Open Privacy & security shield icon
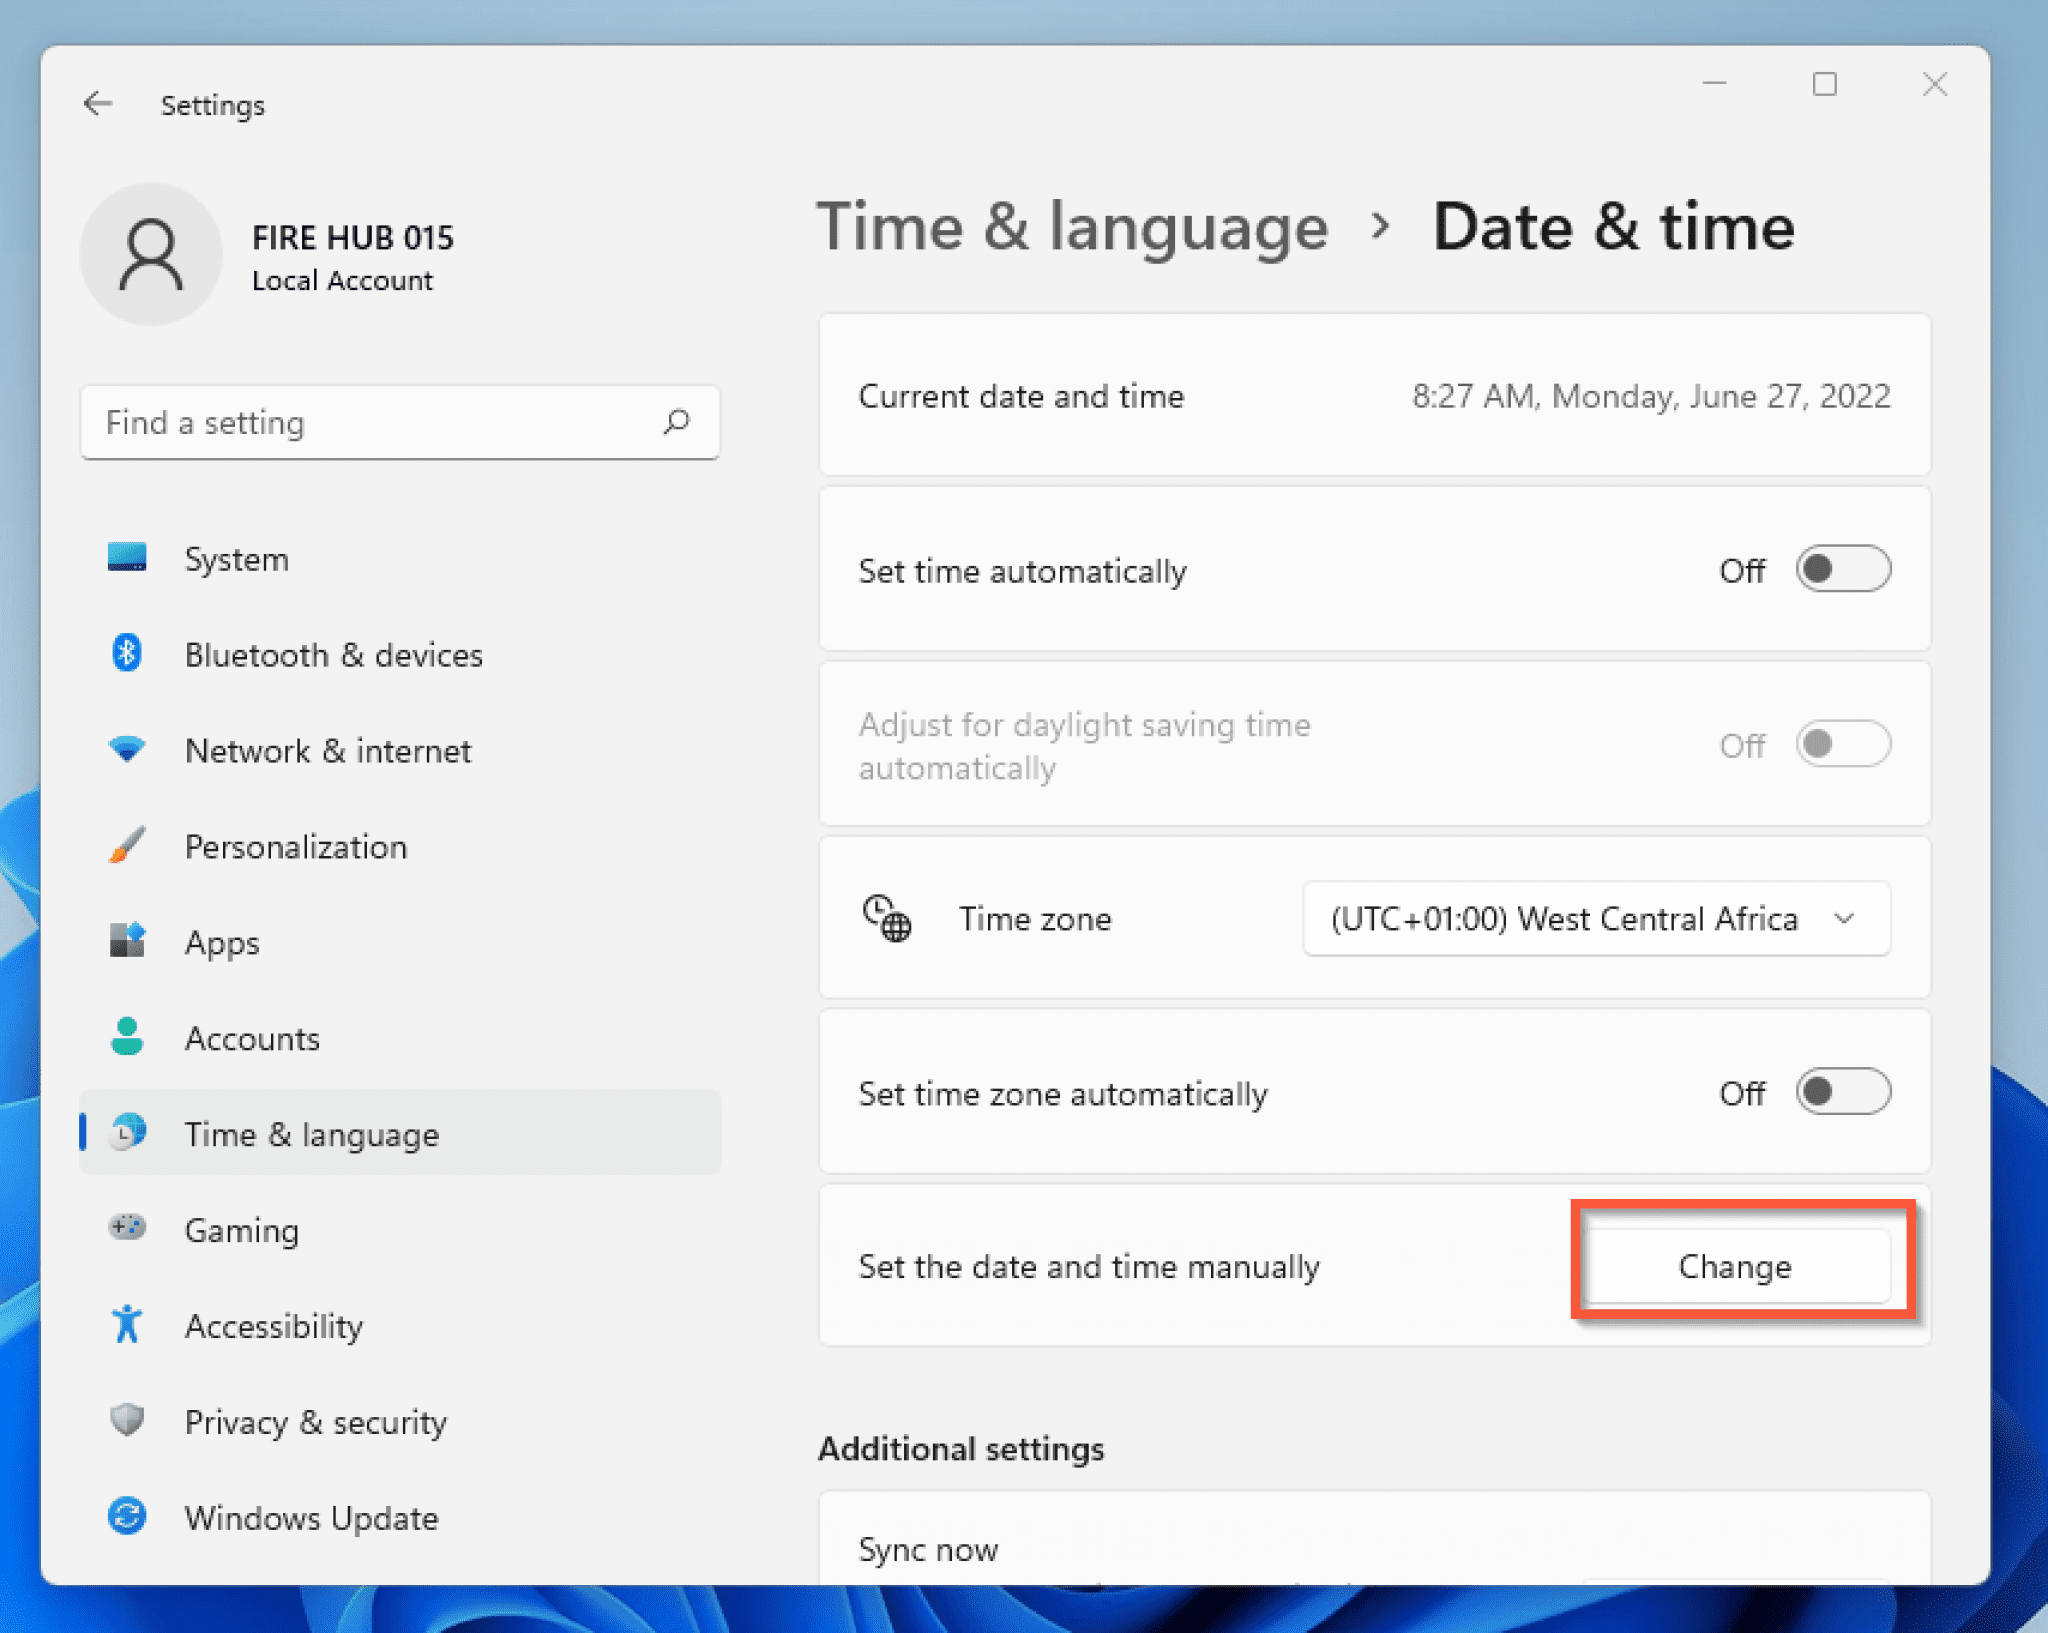Screen dimensions: 2048x1633 pyautogui.click(x=128, y=1420)
